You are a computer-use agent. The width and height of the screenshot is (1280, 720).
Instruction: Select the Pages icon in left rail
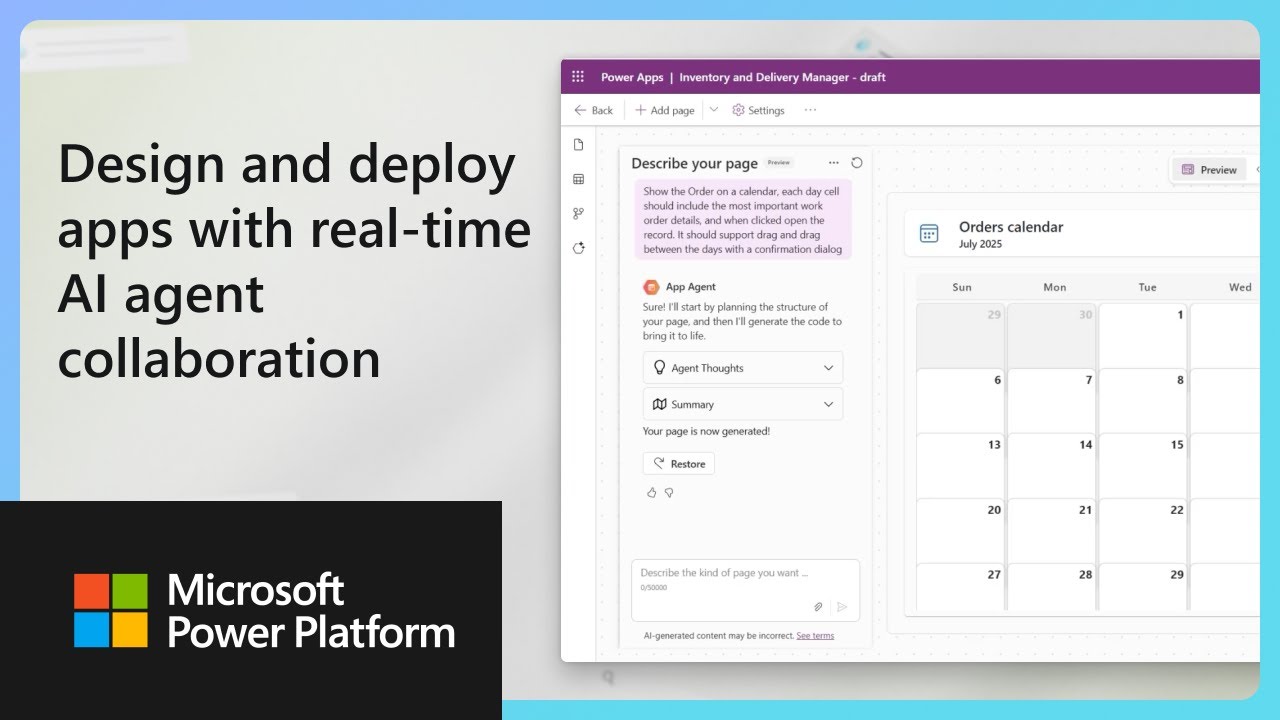click(578, 145)
